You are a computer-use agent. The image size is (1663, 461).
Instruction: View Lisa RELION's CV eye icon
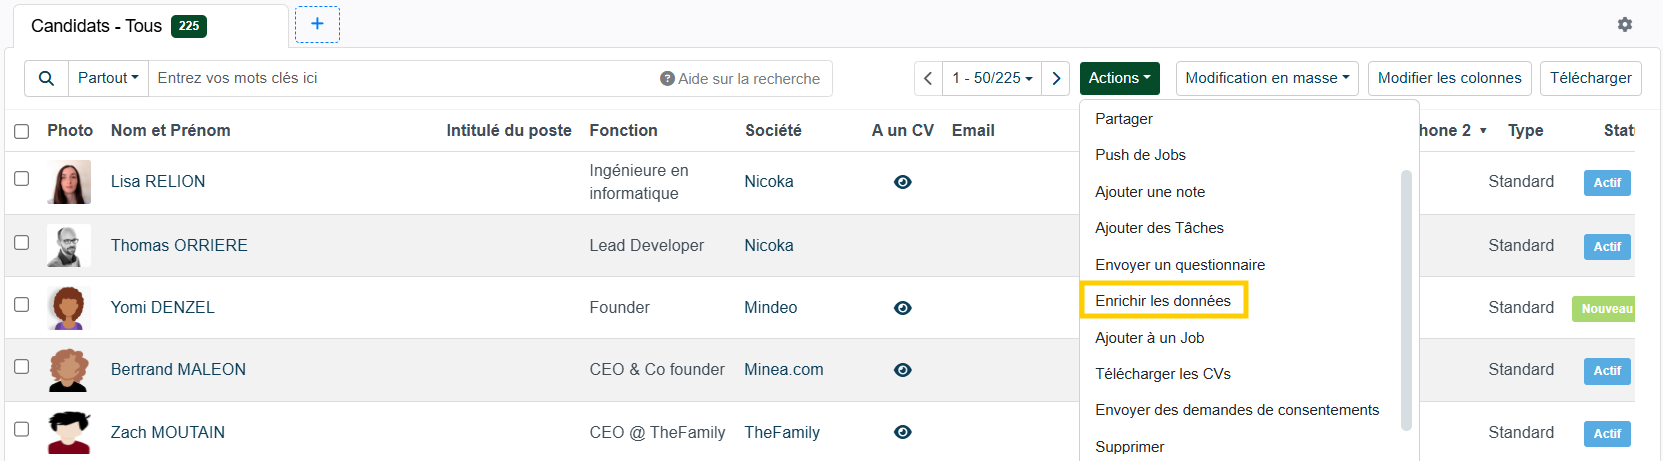coord(902,182)
